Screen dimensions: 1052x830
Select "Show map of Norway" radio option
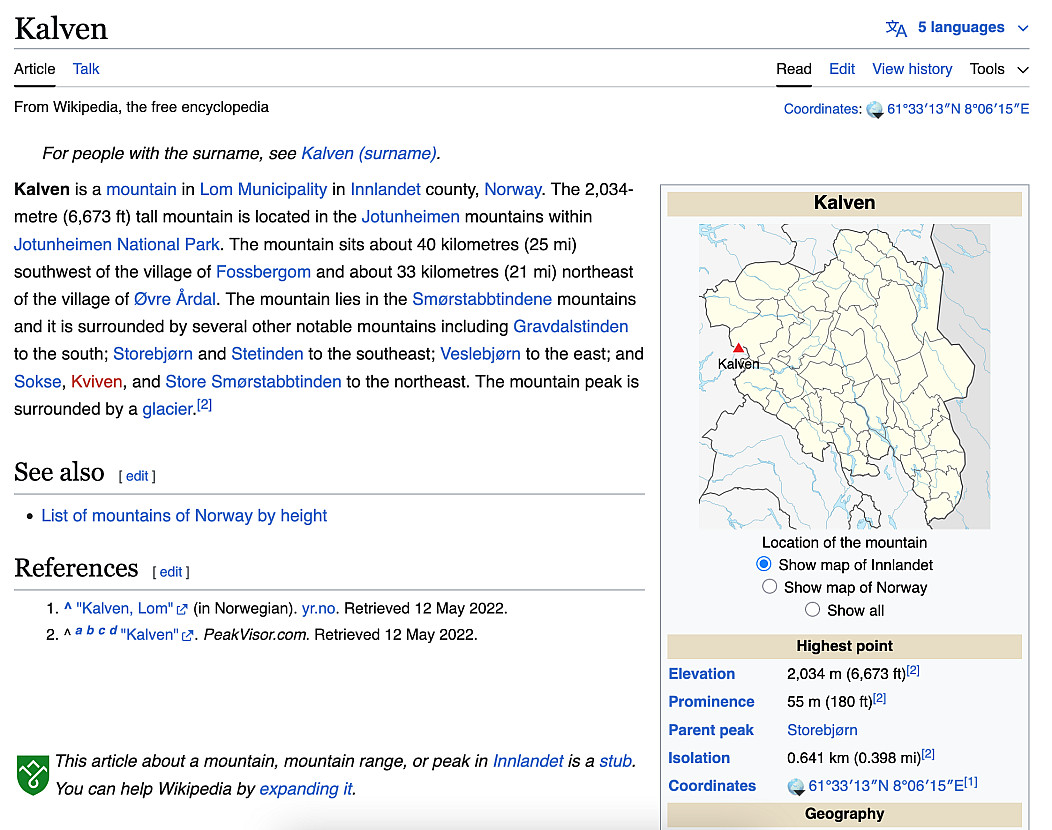point(769,587)
